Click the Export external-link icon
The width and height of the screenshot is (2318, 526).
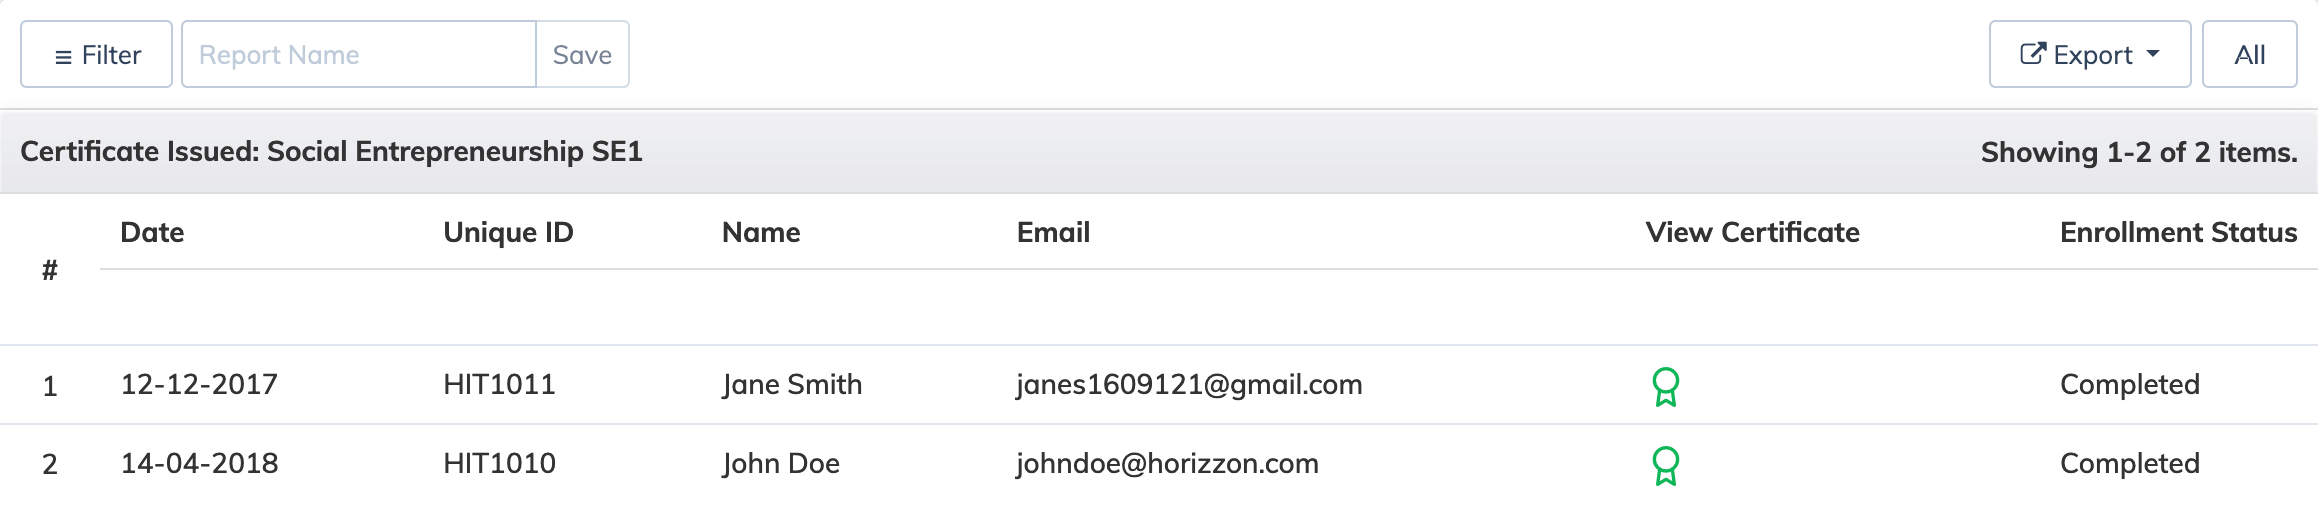tap(2032, 54)
